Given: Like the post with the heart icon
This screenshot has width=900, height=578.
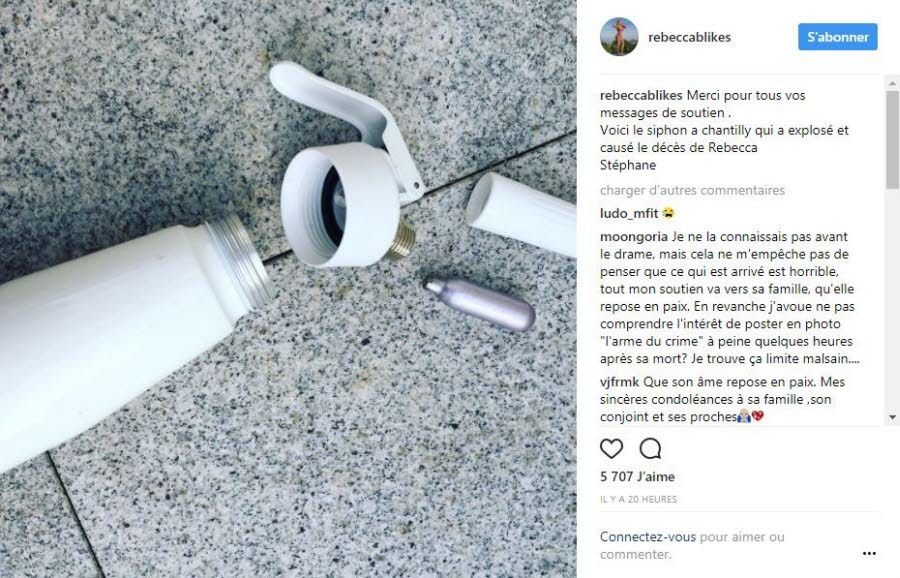Looking at the screenshot, I should 611,448.
